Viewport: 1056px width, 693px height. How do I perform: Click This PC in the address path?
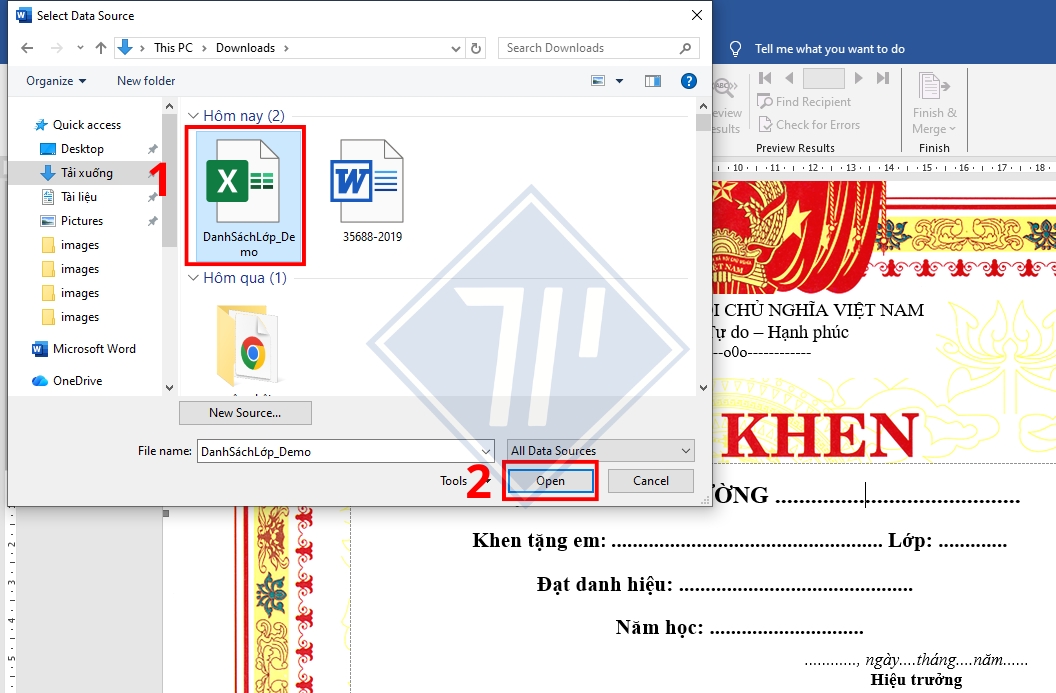(x=173, y=48)
